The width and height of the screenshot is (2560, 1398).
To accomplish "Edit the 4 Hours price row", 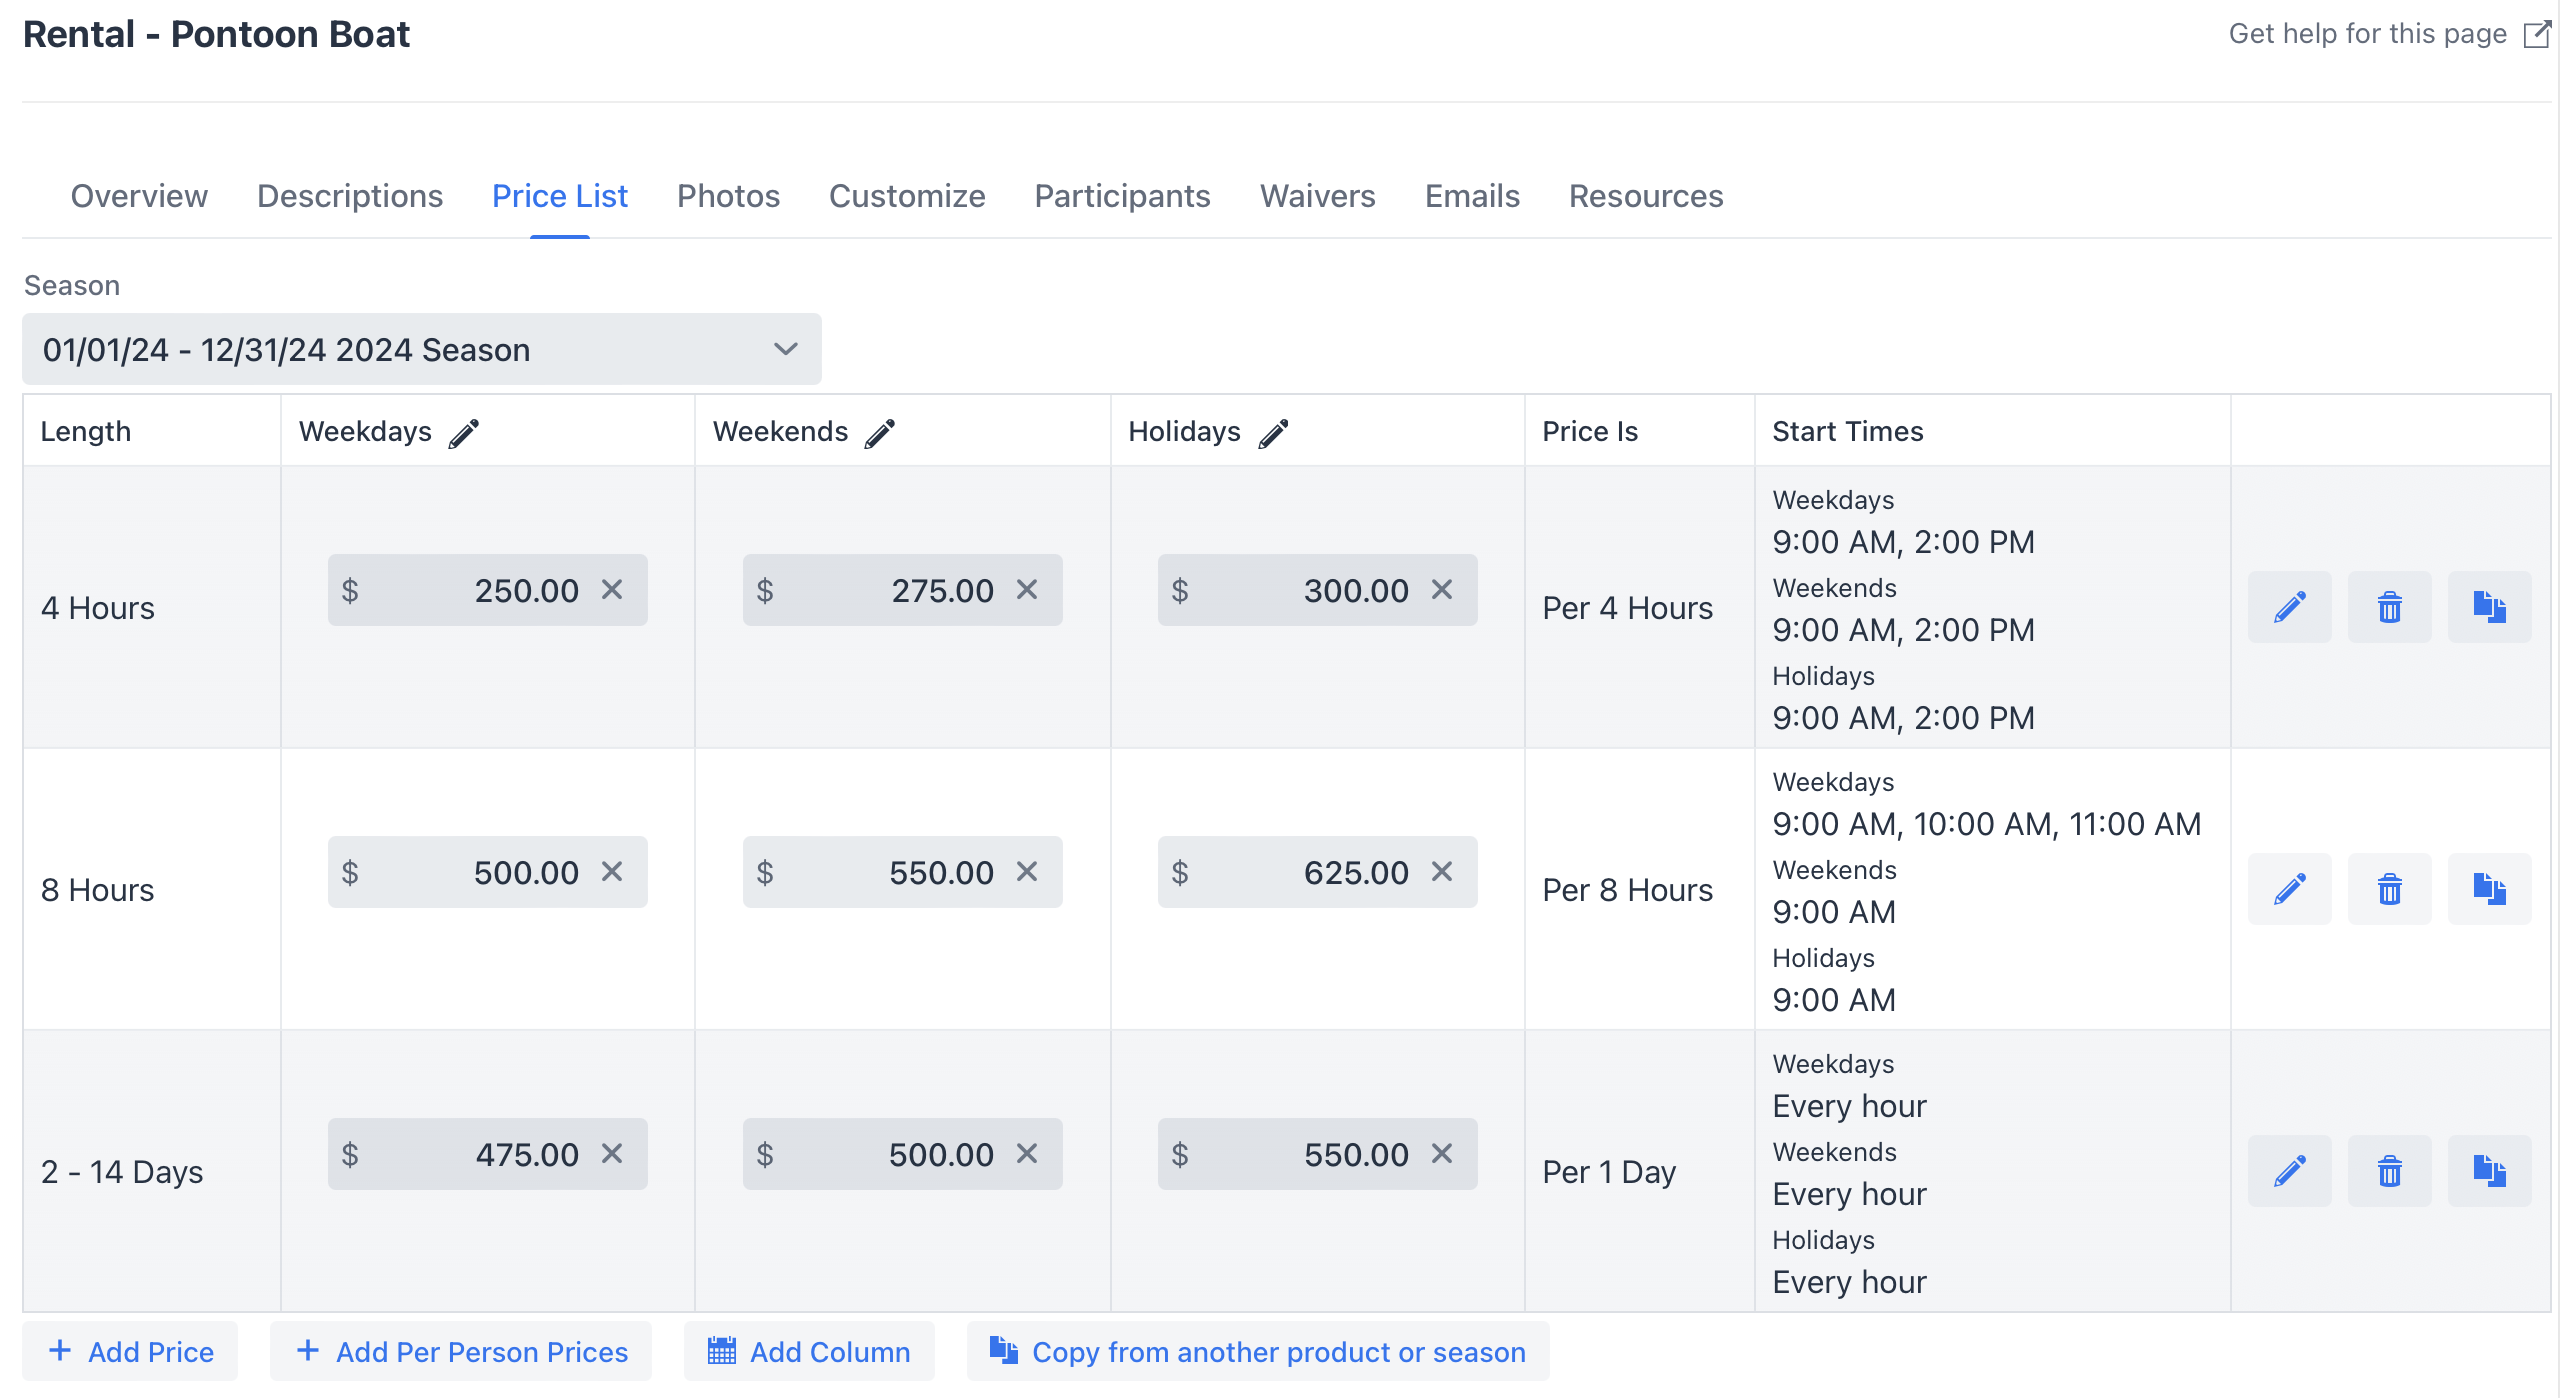I will point(2289,607).
